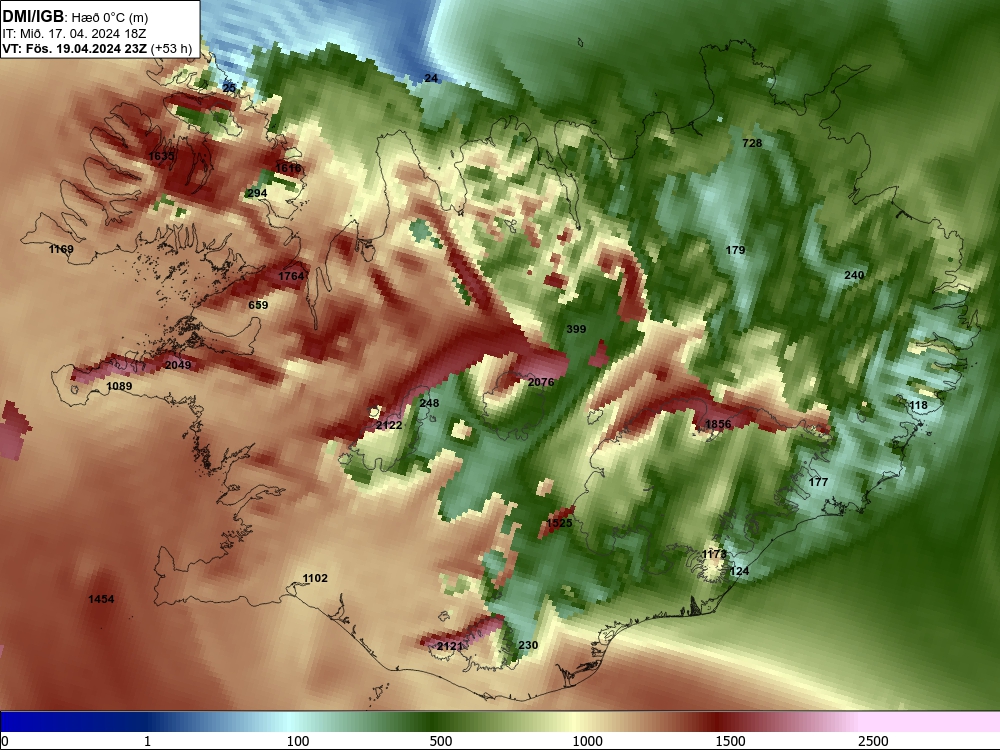
Task: Click the map value 1764
Action: 291,276
